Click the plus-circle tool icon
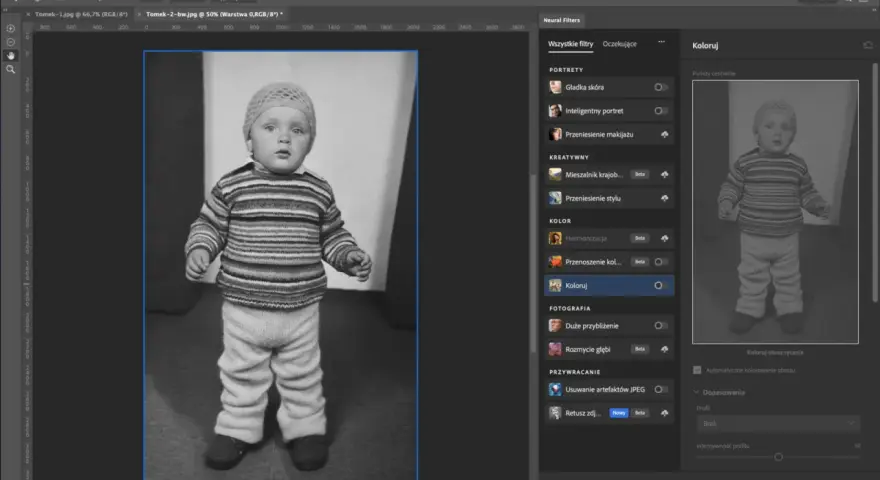This screenshot has height=480, width=880. tap(11, 28)
